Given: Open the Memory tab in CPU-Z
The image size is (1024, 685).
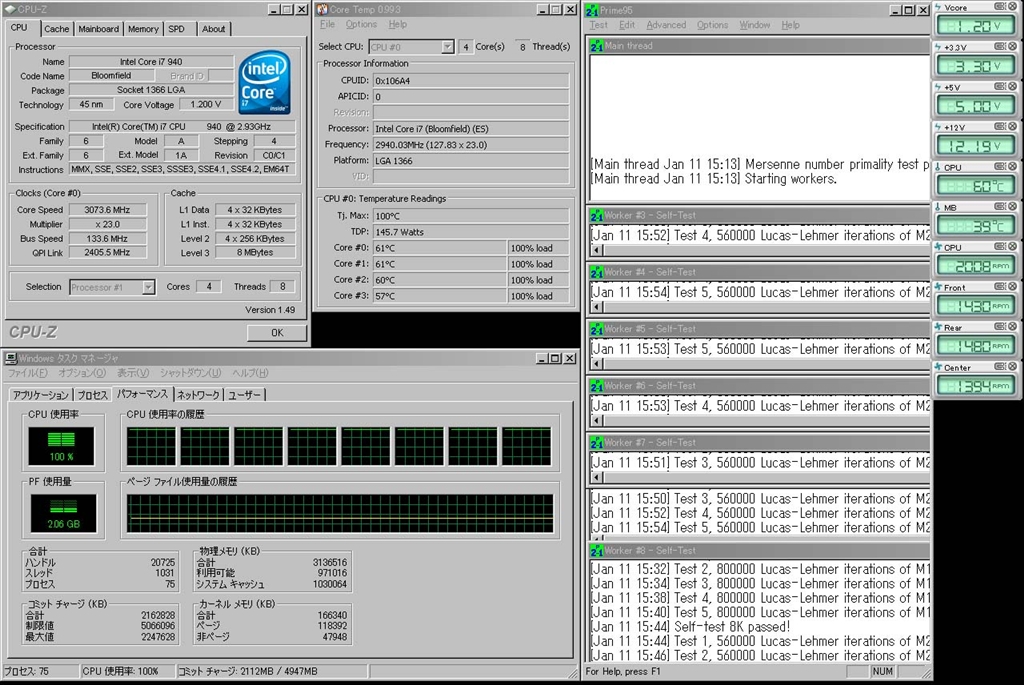Looking at the screenshot, I should click(x=142, y=29).
